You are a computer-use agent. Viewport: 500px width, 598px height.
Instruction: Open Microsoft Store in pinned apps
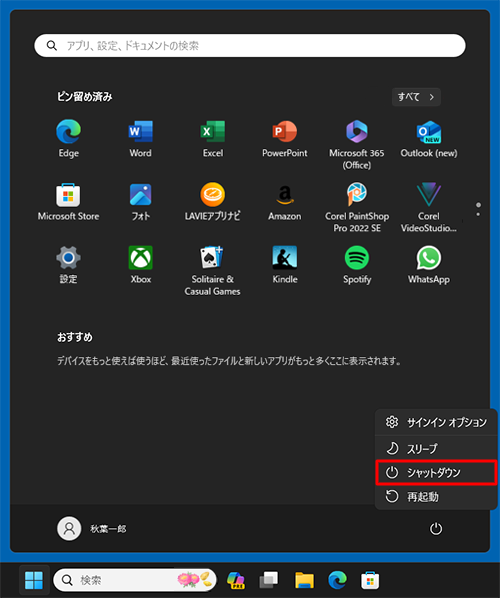[x=68, y=202]
